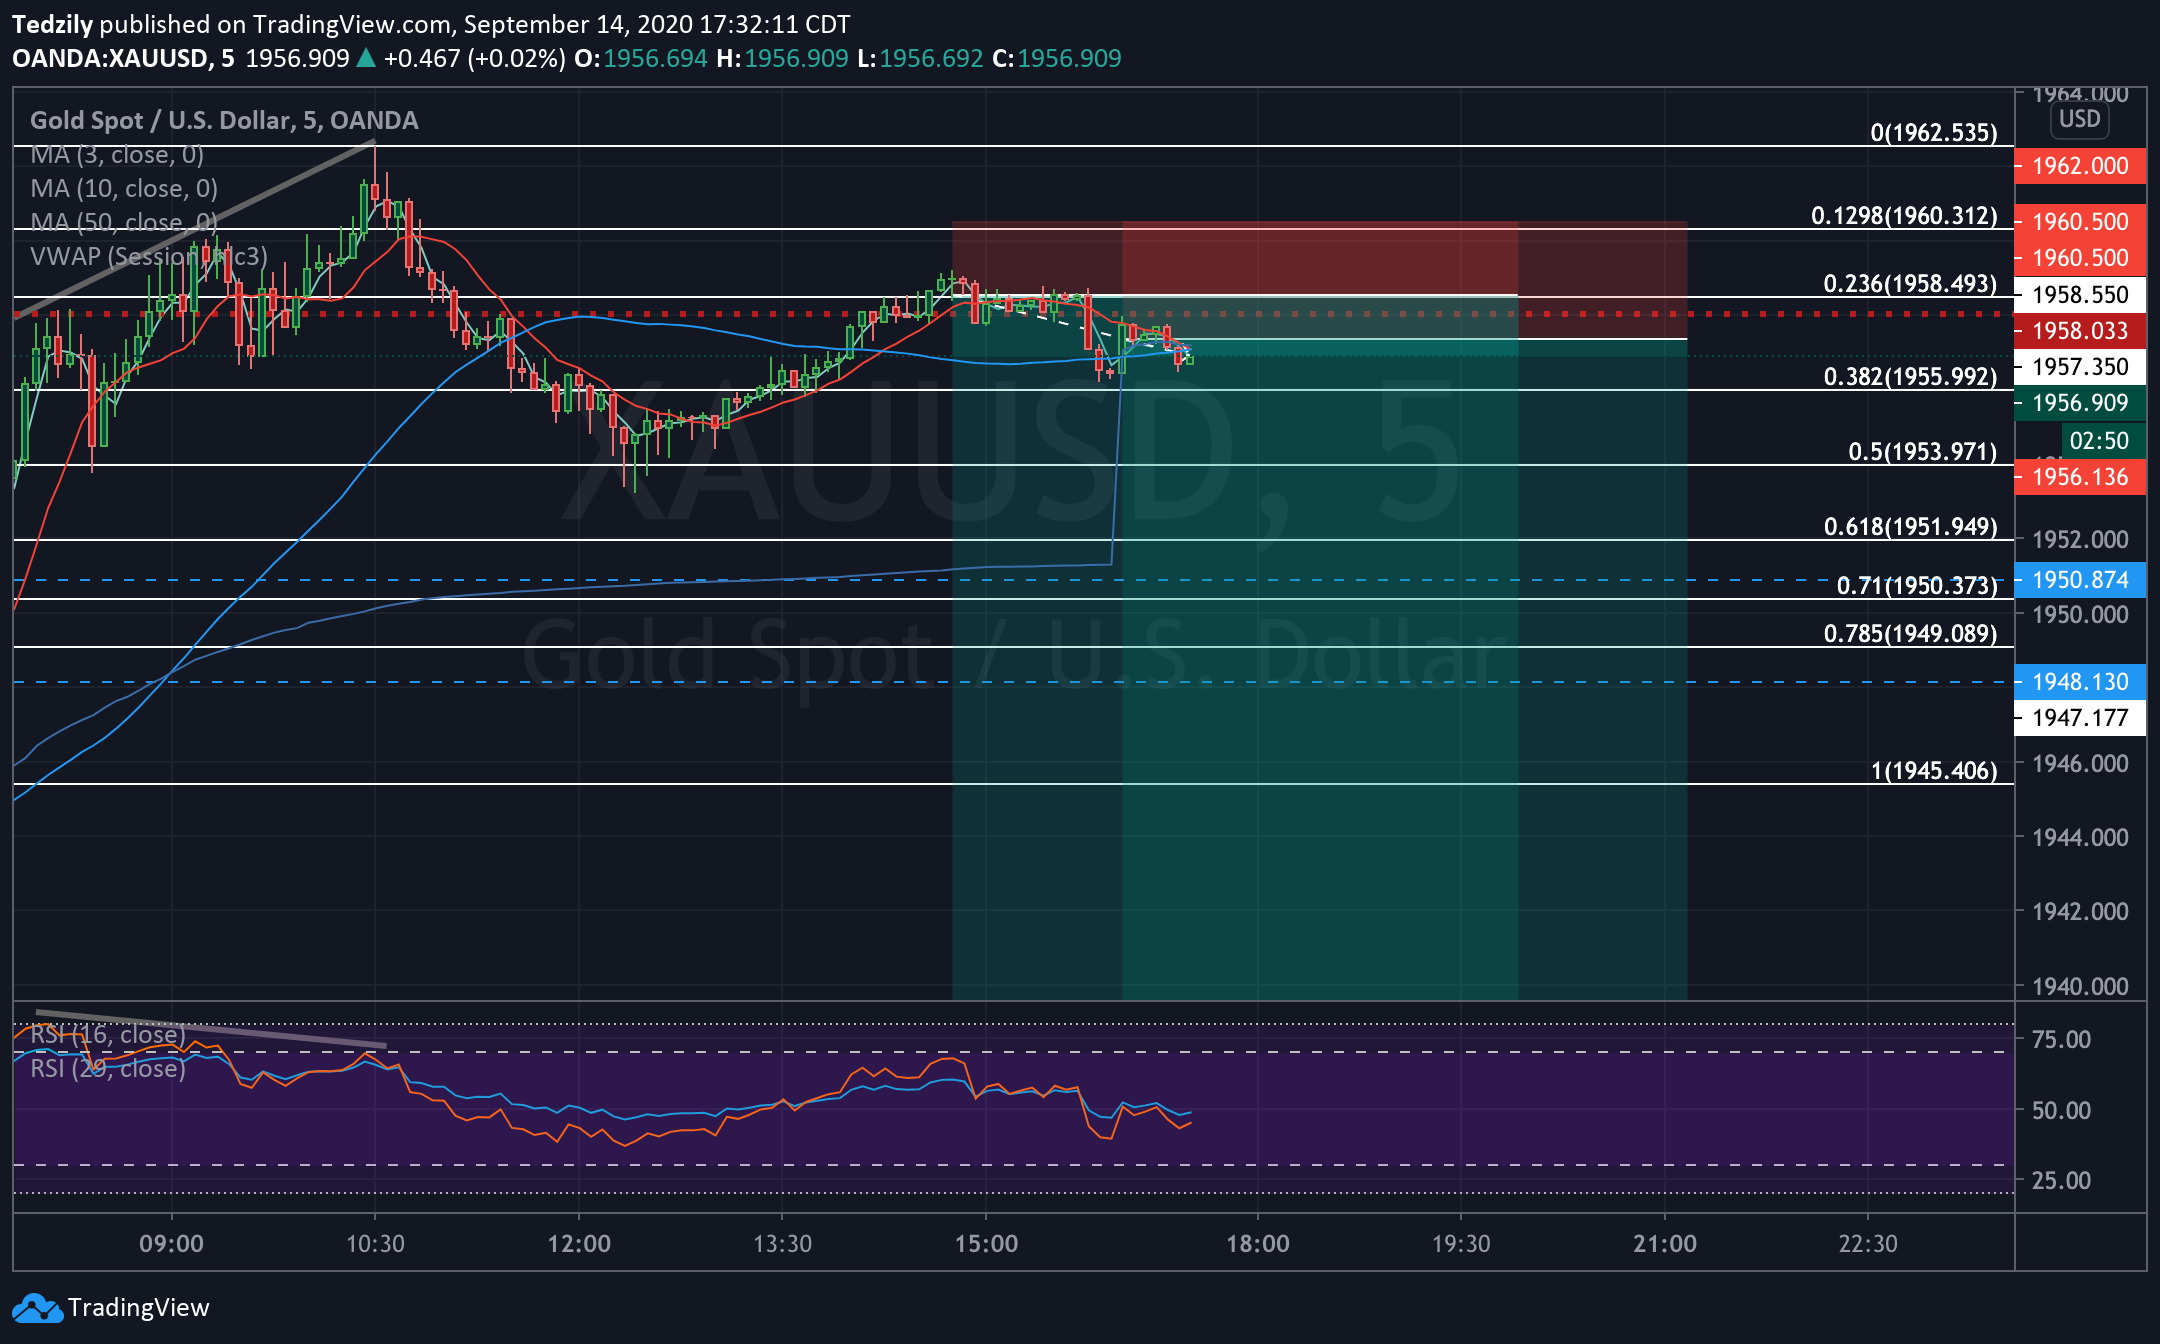This screenshot has height=1344, width=2160.
Task: Click the 1942.000 price scale label
Action: pyautogui.click(x=2080, y=912)
